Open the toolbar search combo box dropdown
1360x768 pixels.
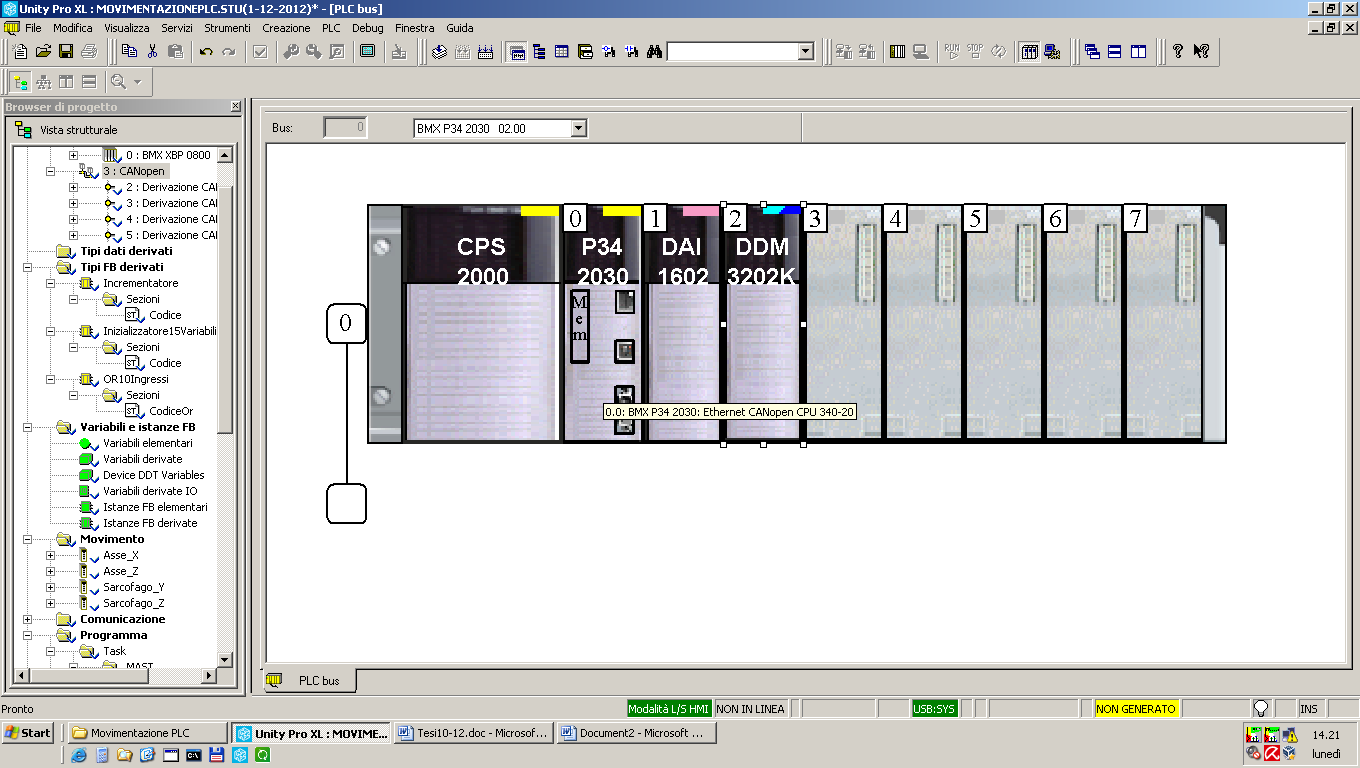click(x=805, y=51)
